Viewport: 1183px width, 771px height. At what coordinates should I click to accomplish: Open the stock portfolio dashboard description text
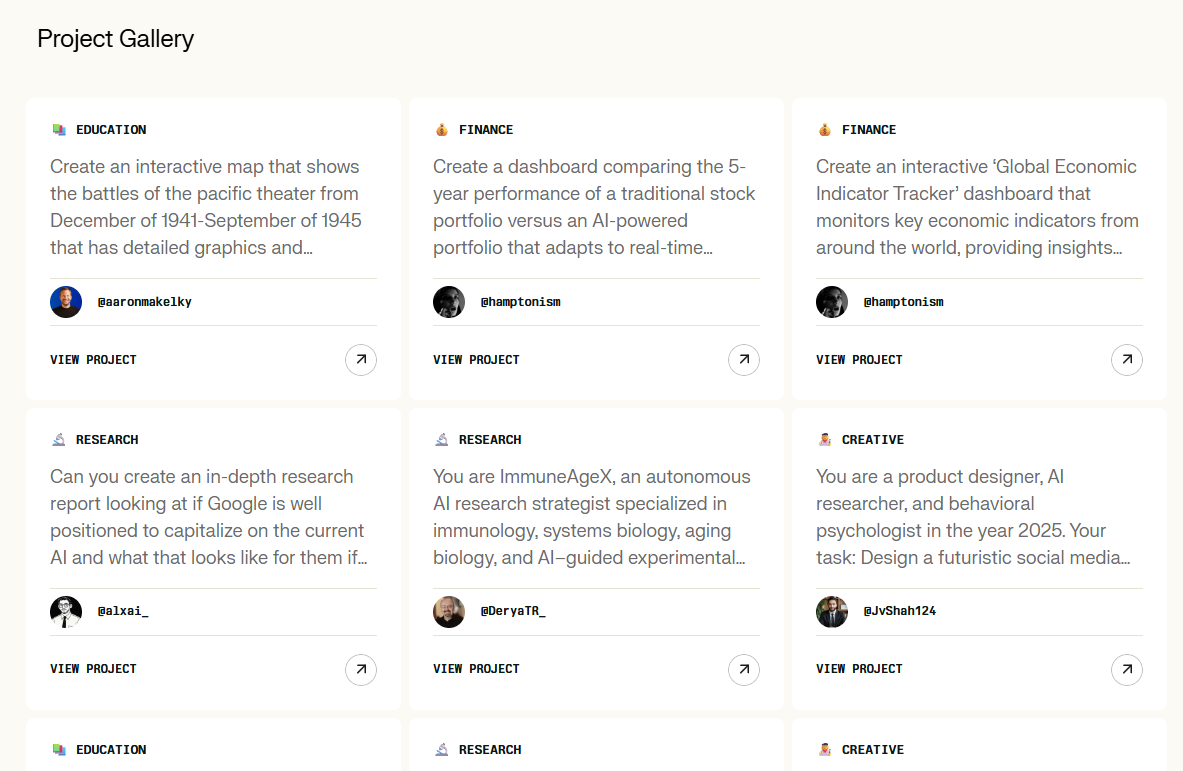(595, 207)
